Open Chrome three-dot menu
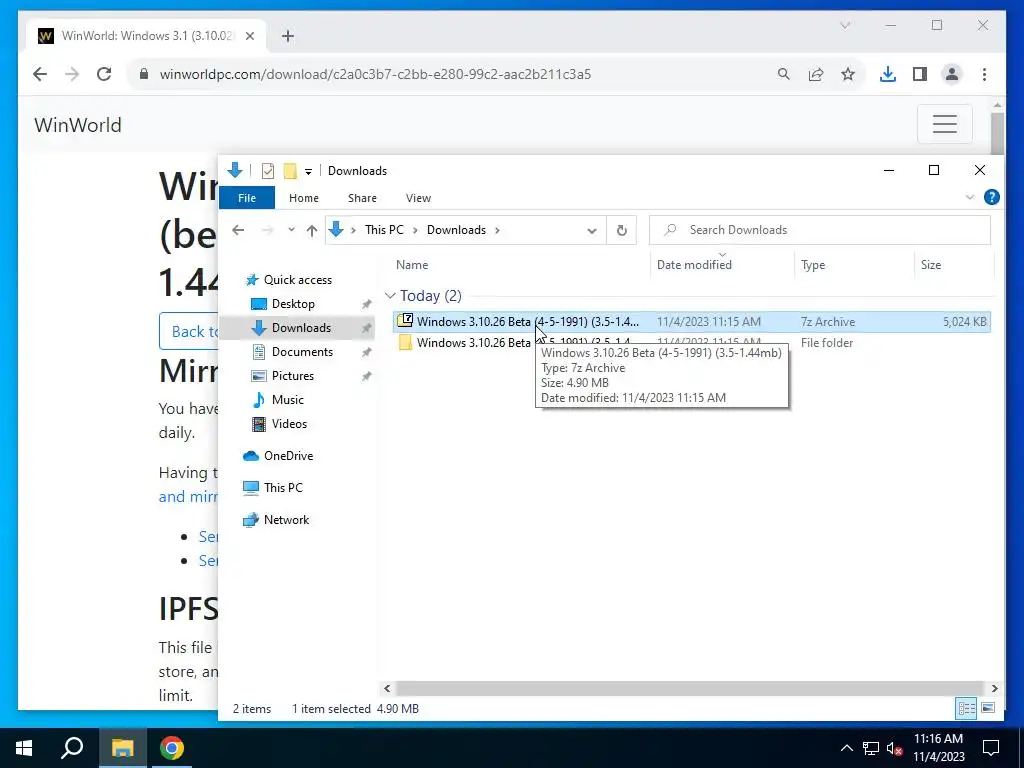Image resolution: width=1024 pixels, height=768 pixels. [x=984, y=74]
